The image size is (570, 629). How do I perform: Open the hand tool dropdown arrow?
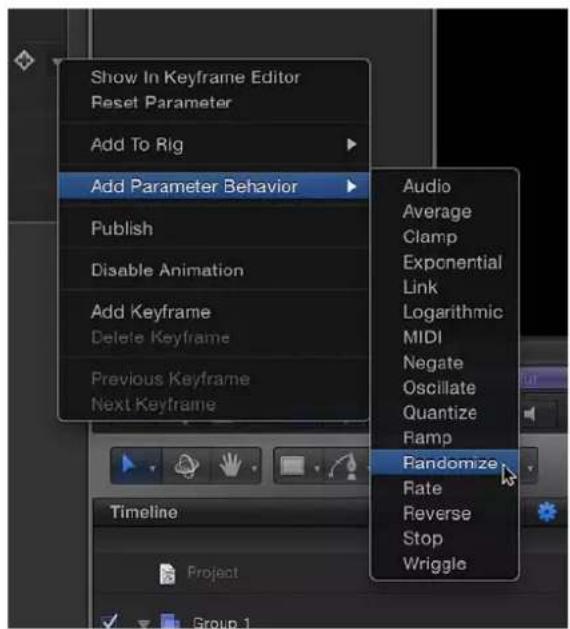[x=254, y=468]
